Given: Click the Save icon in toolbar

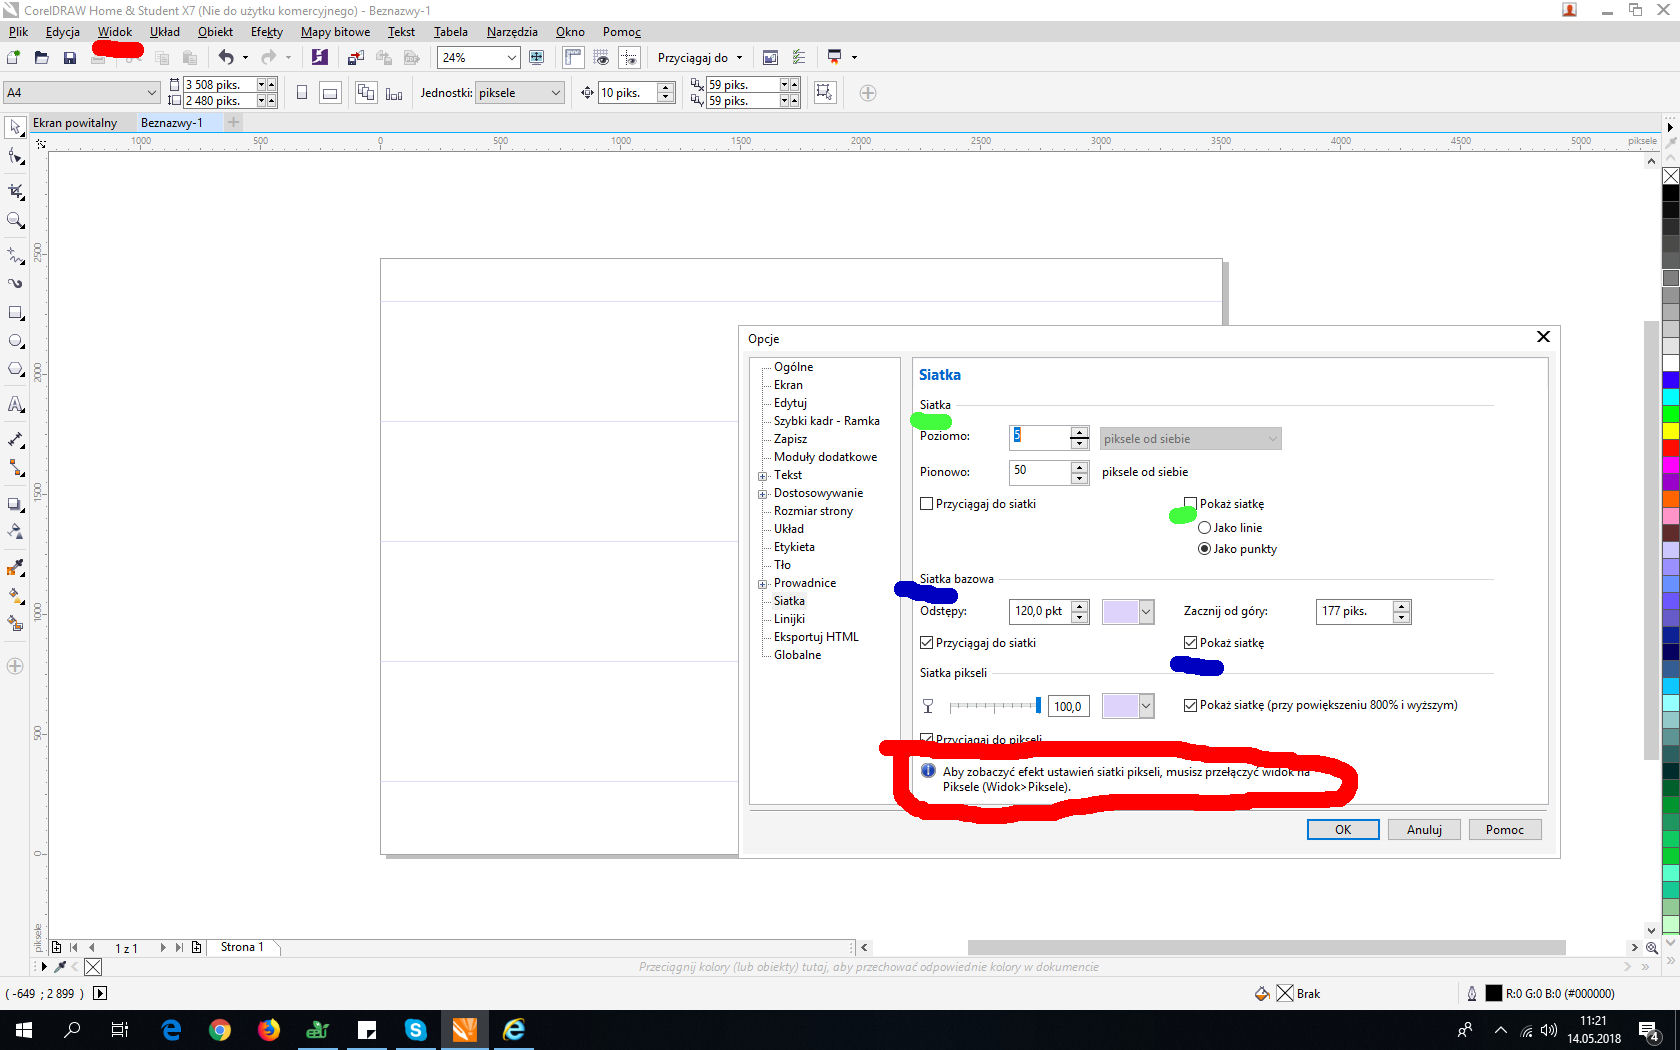Looking at the screenshot, I should (69, 58).
